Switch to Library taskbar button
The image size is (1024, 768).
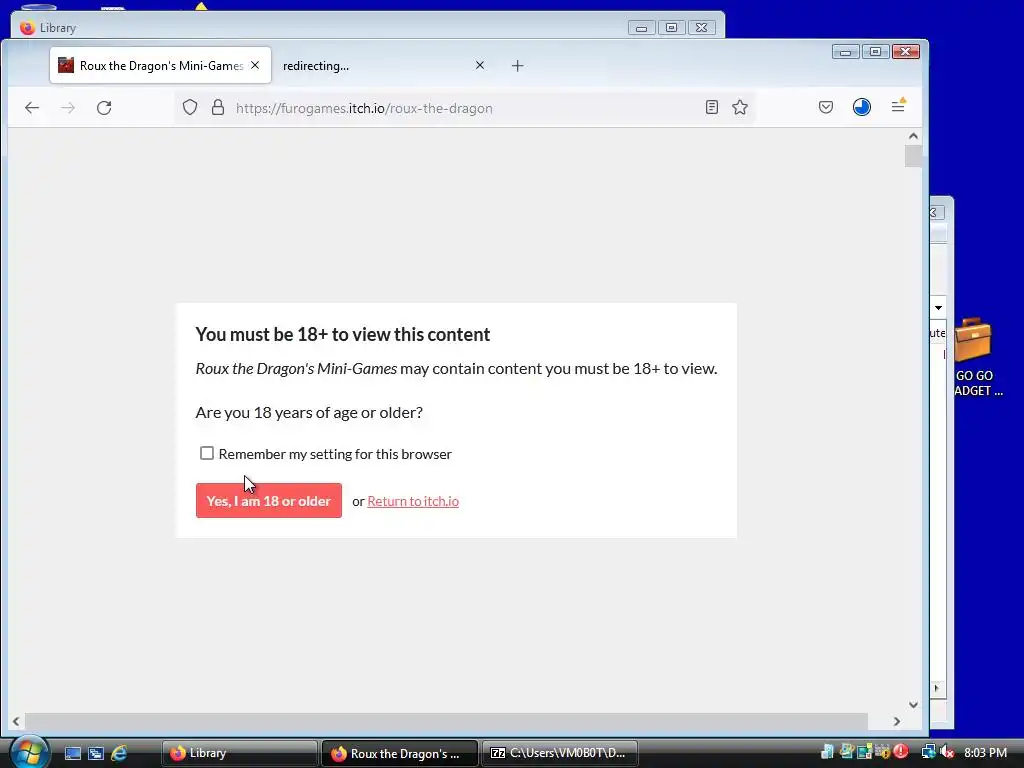239,753
